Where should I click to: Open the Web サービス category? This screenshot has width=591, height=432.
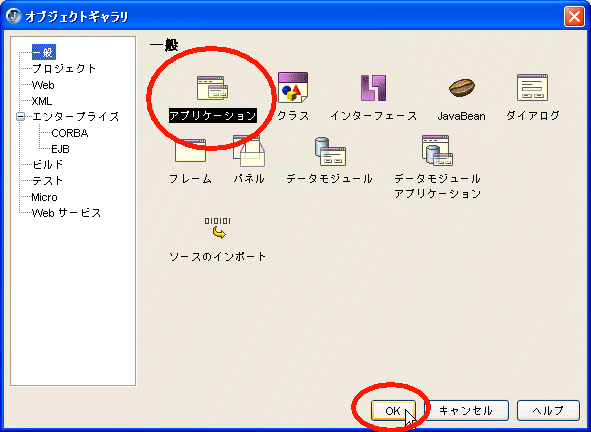66,213
